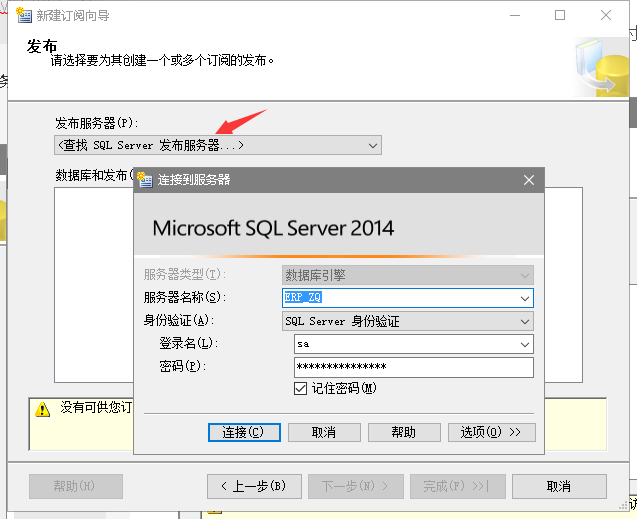Minimize the New Subscription Wizard window
The width and height of the screenshot is (637, 519).
515,15
